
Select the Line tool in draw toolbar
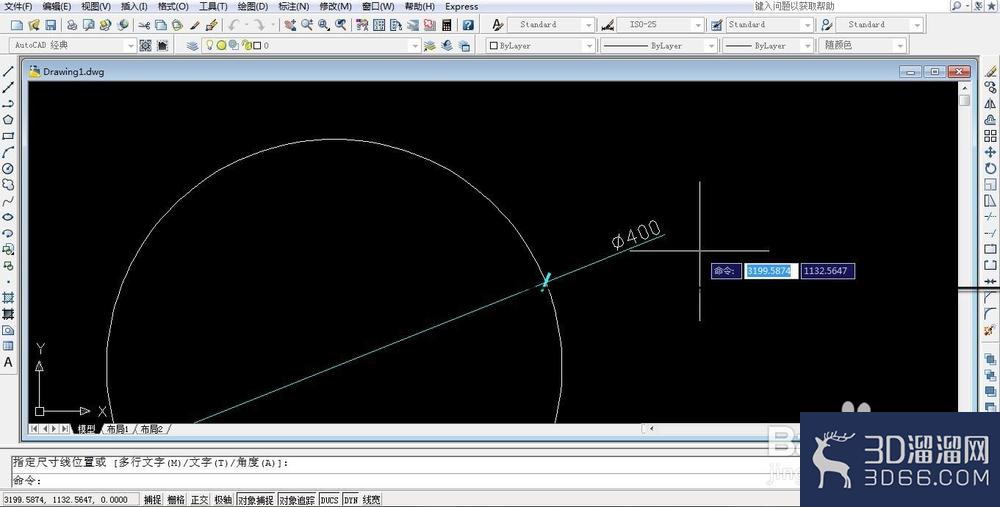pyautogui.click(x=8, y=71)
